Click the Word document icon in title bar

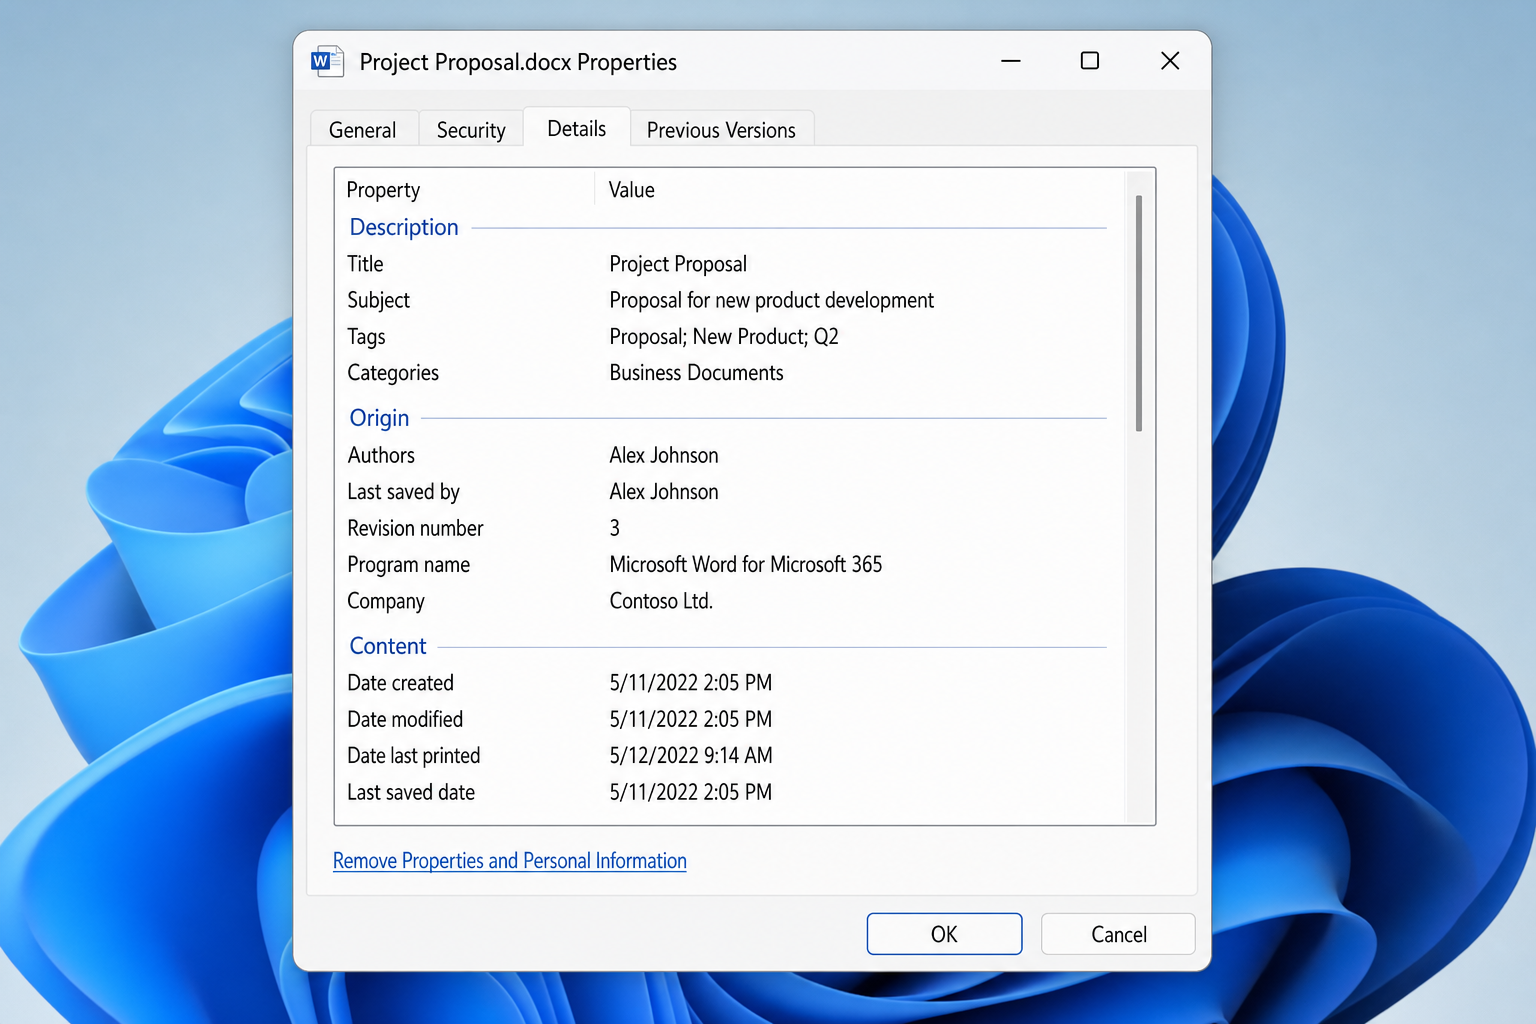pos(327,62)
